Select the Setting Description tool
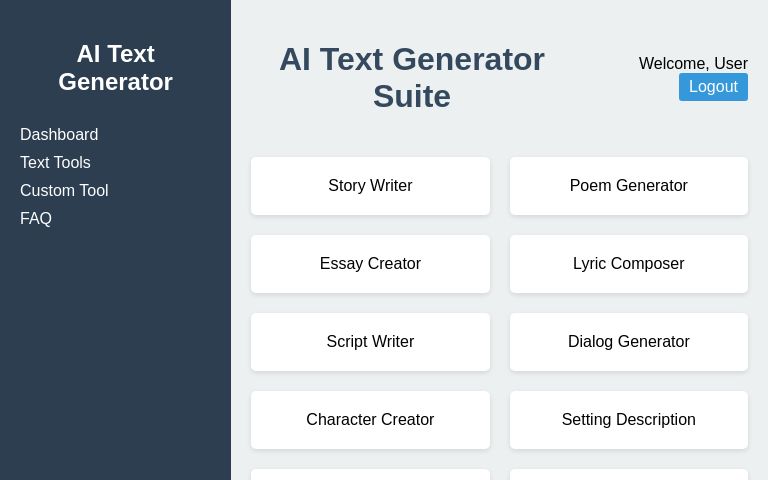Screen dimensions: 768x480 point(628,420)
